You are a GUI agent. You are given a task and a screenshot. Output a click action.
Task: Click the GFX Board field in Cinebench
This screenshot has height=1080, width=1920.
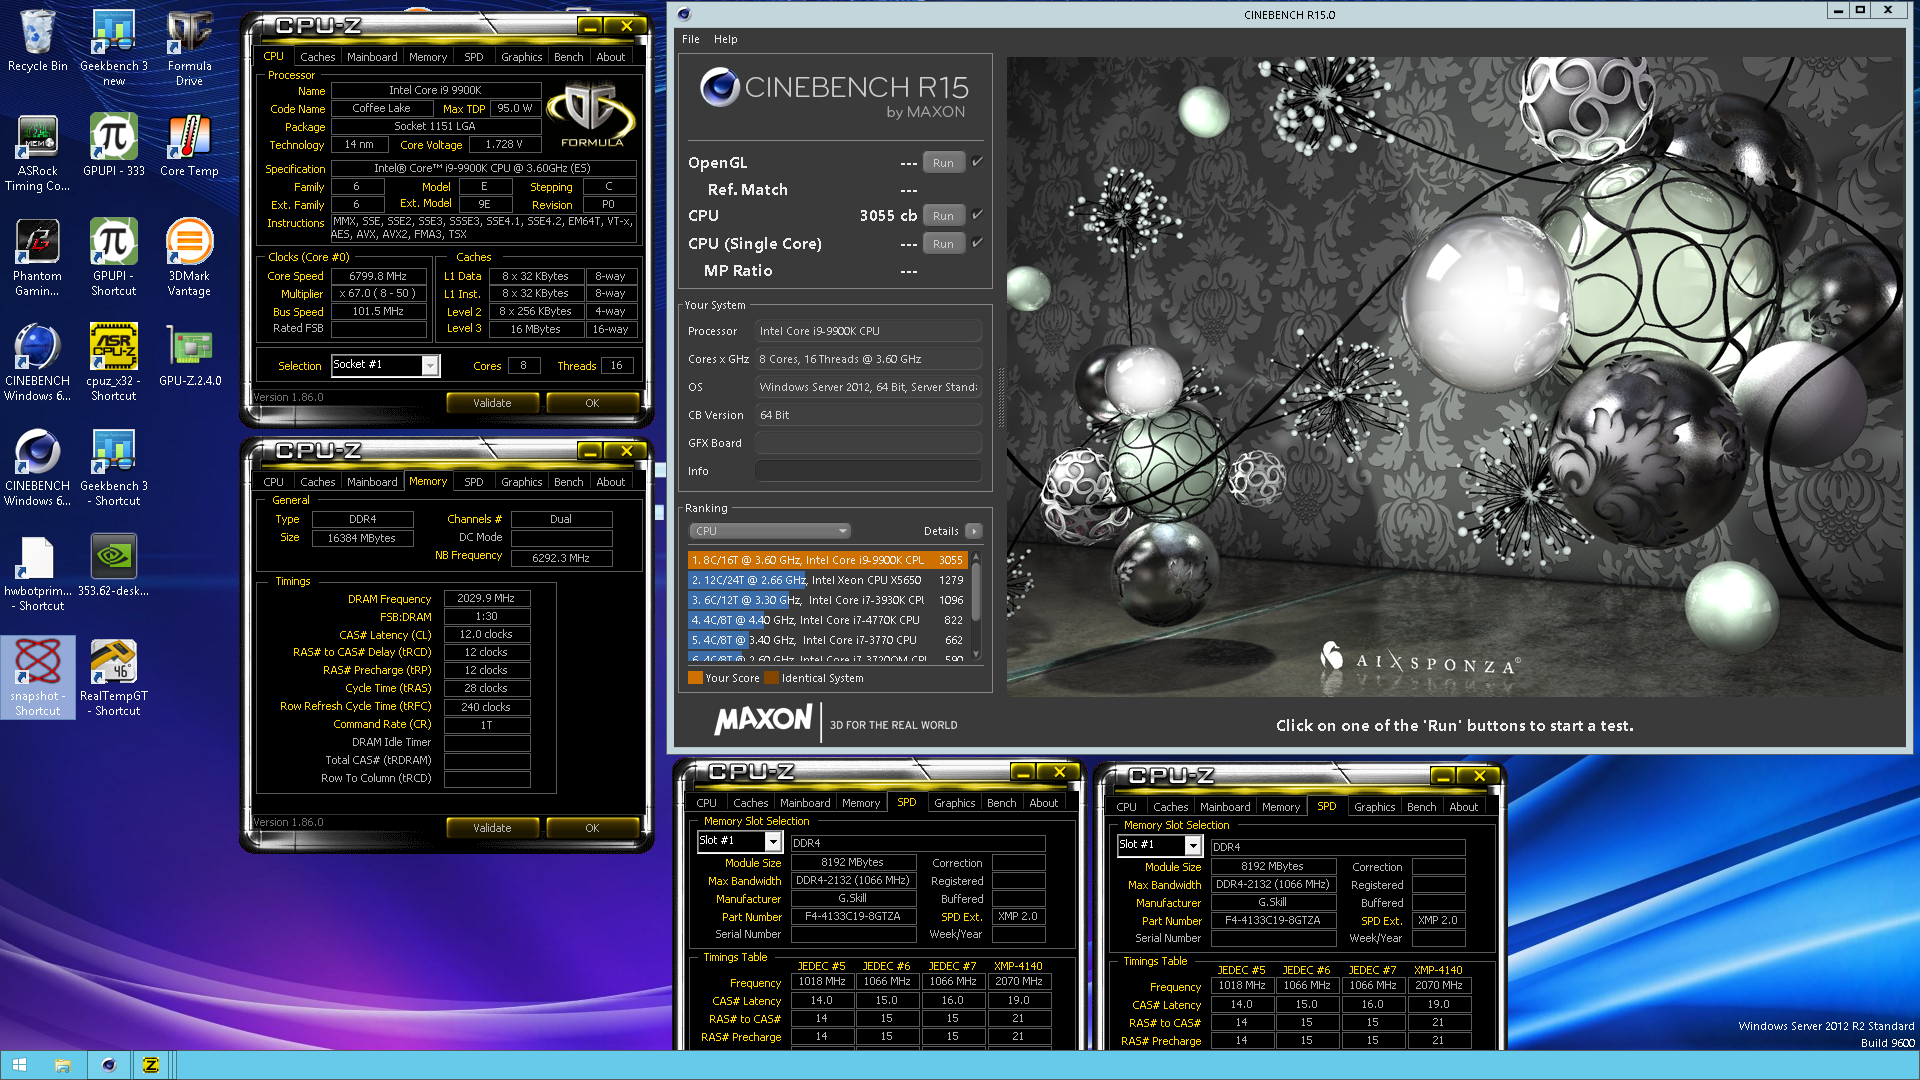868,443
